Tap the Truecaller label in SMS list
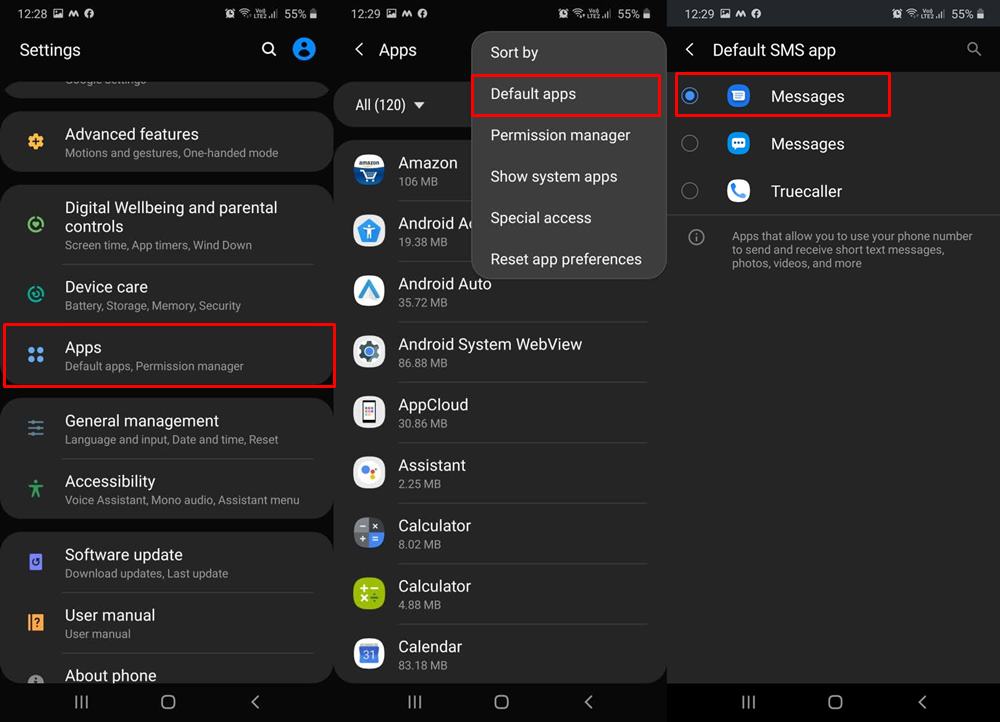 (x=806, y=191)
